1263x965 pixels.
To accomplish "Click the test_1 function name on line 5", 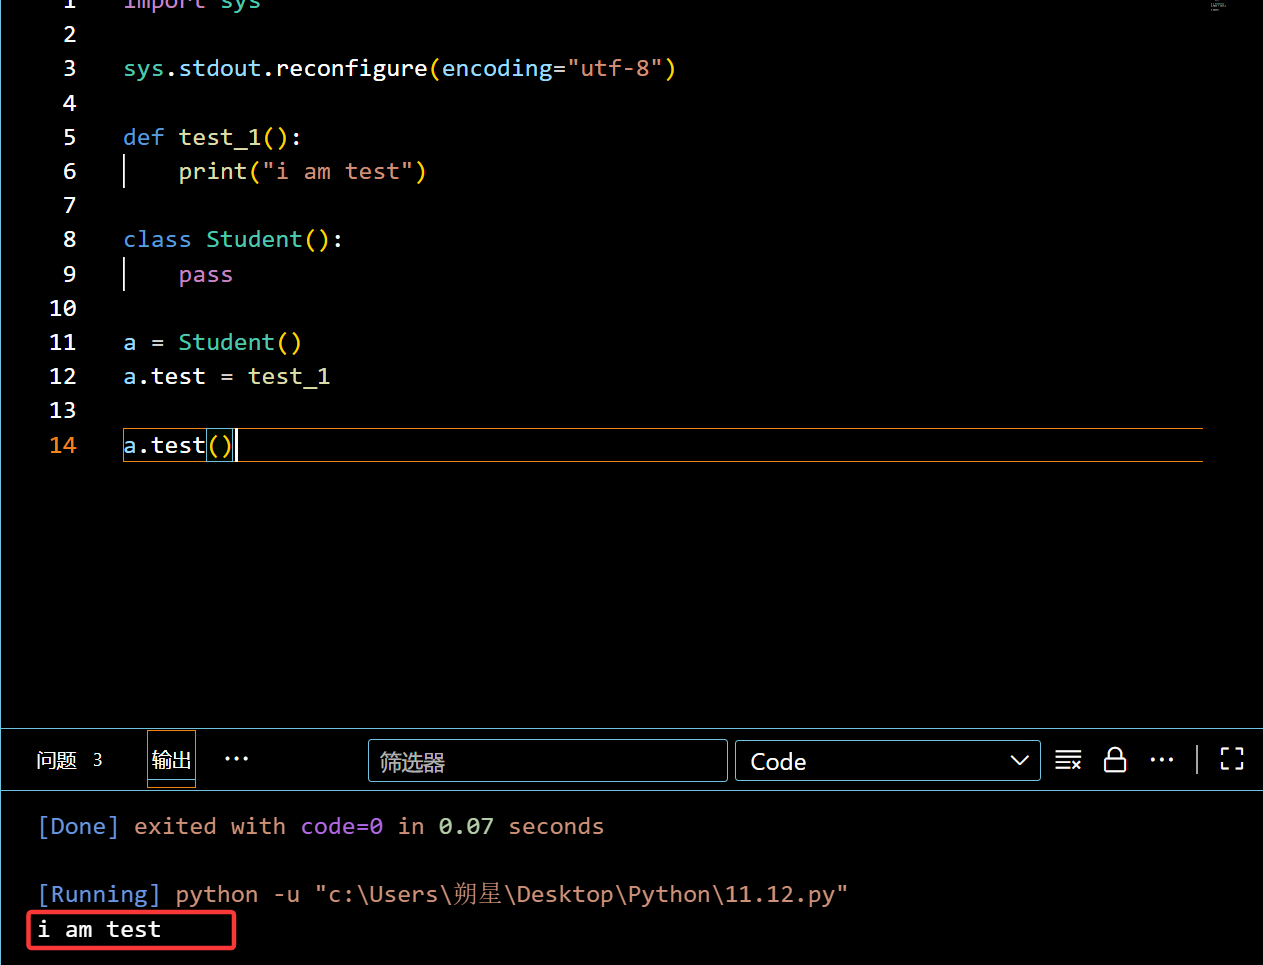I will (x=219, y=137).
